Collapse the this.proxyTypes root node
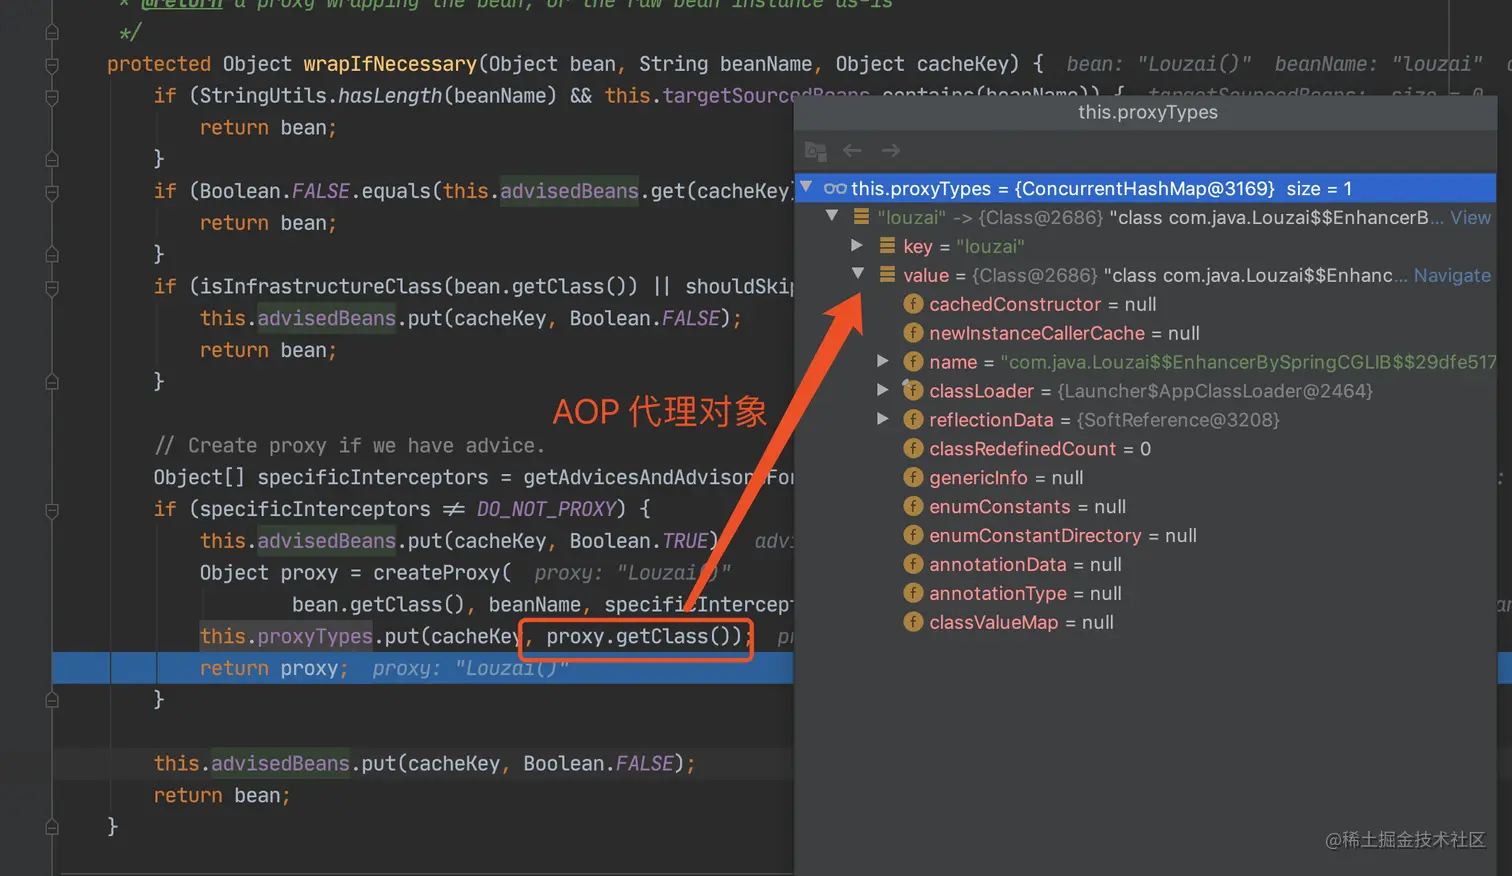1512x876 pixels. (806, 187)
